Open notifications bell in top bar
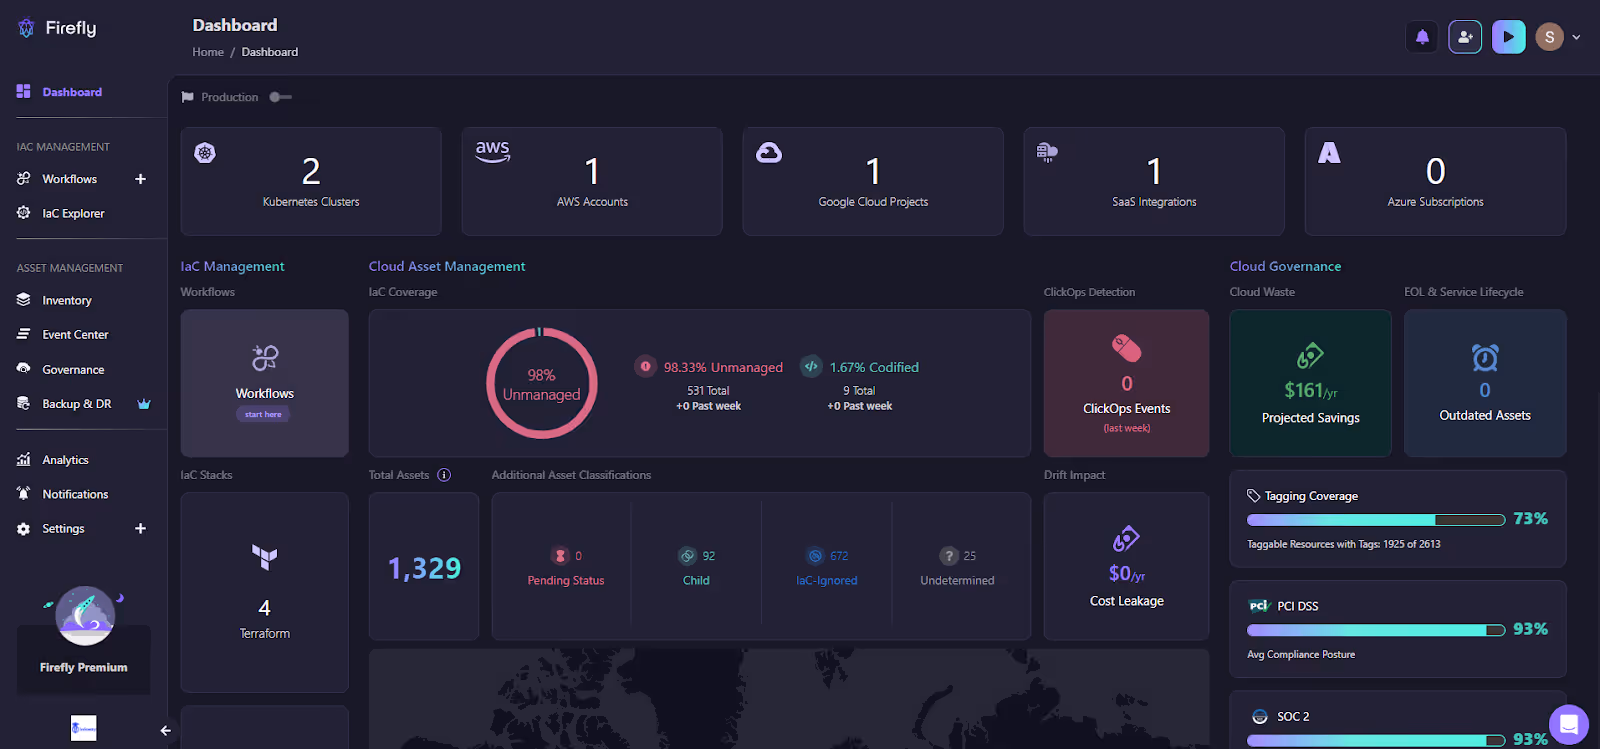The image size is (1600, 749). point(1422,37)
